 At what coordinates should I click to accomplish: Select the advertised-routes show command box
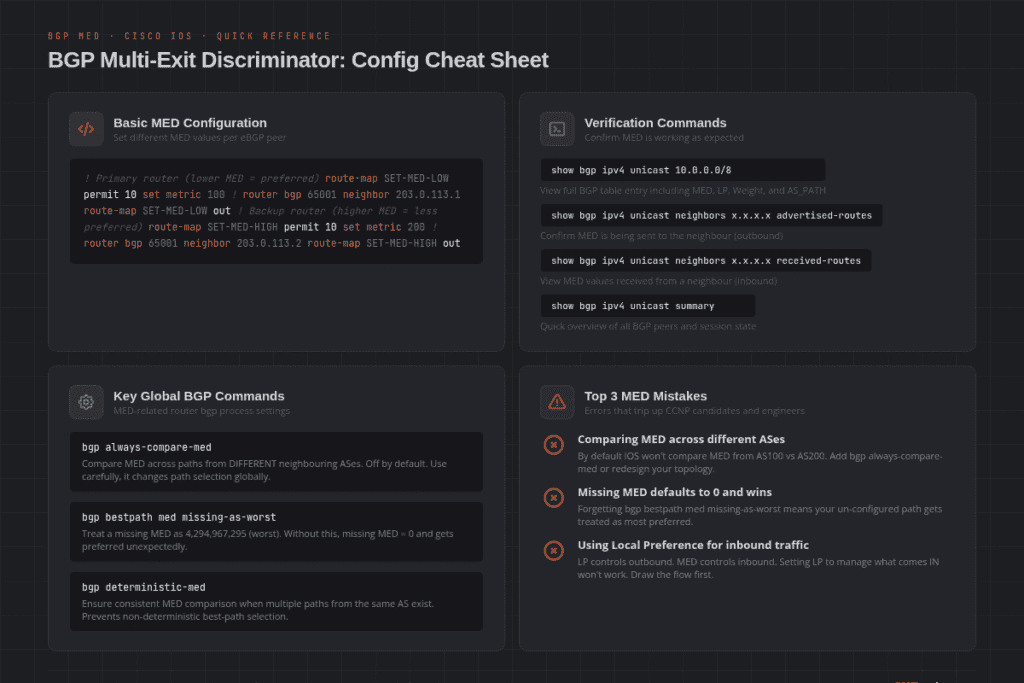point(711,215)
